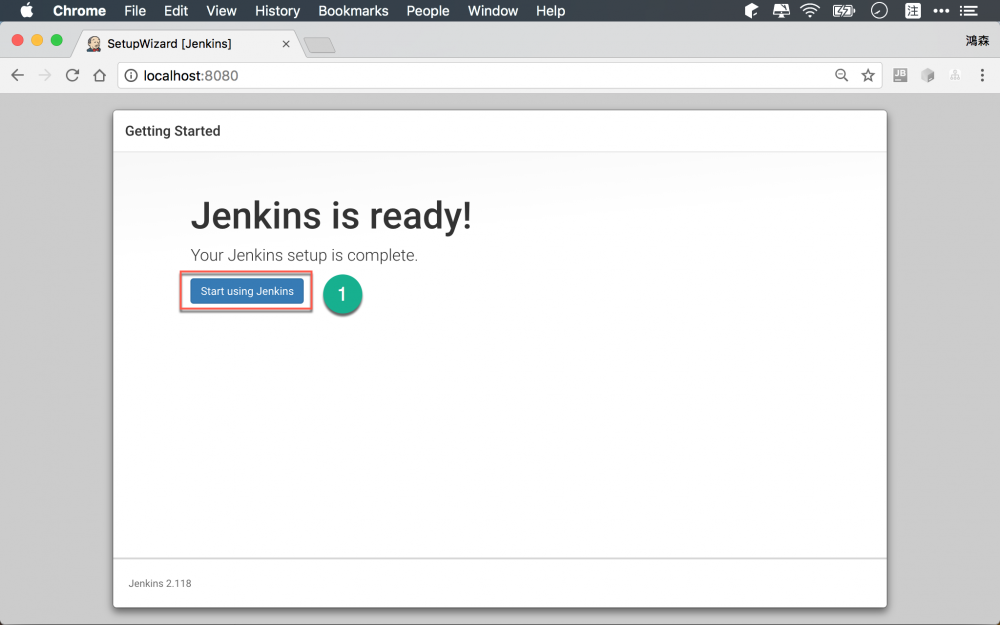Open the People menu
Viewport: 1000px width, 625px height.
click(x=428, y=11)
